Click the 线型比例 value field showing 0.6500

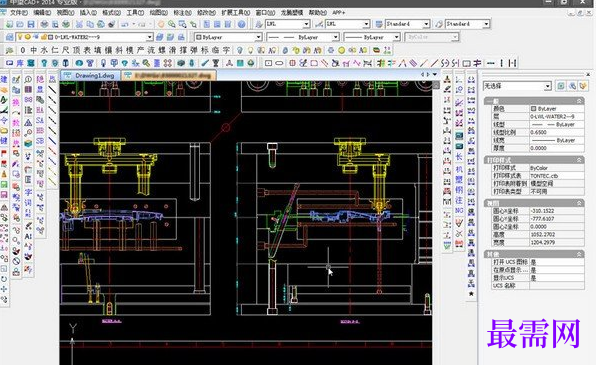click(x=557, y=132)
